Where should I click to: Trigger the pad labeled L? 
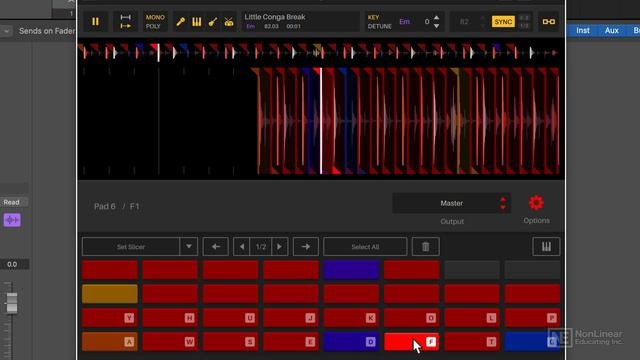point(472,318)
